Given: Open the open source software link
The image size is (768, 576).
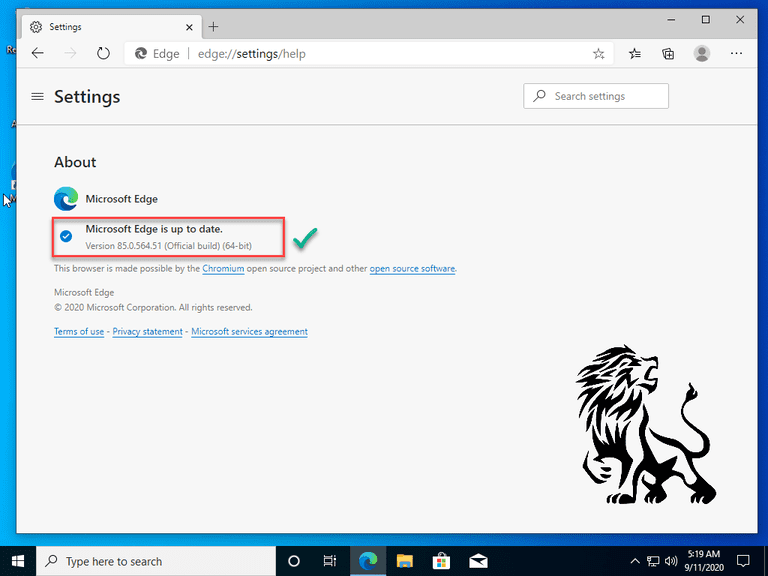Looking at the screenshot, I should click(x=412, y=268).
